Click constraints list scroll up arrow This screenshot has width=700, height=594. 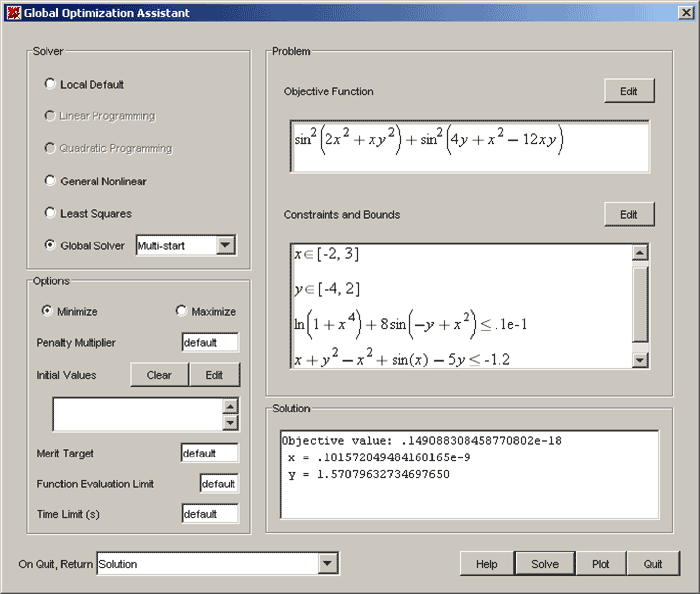point(640,253)
